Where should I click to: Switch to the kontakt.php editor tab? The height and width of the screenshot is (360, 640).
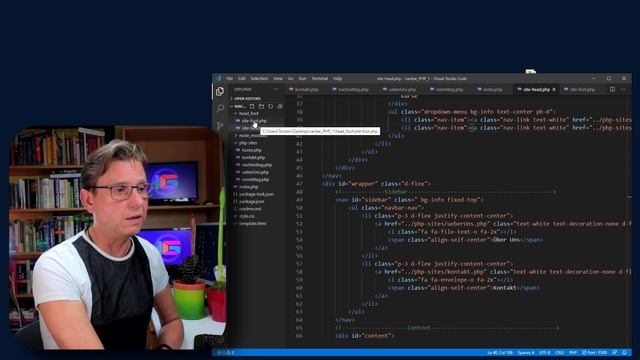pos(304,89)
